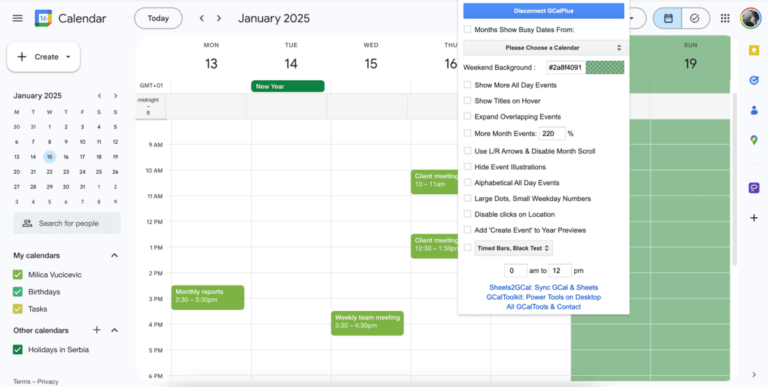The image size is (768, 387).
Task: Open Timed Bars, Black Text dropdown
Action: (513, 248)
